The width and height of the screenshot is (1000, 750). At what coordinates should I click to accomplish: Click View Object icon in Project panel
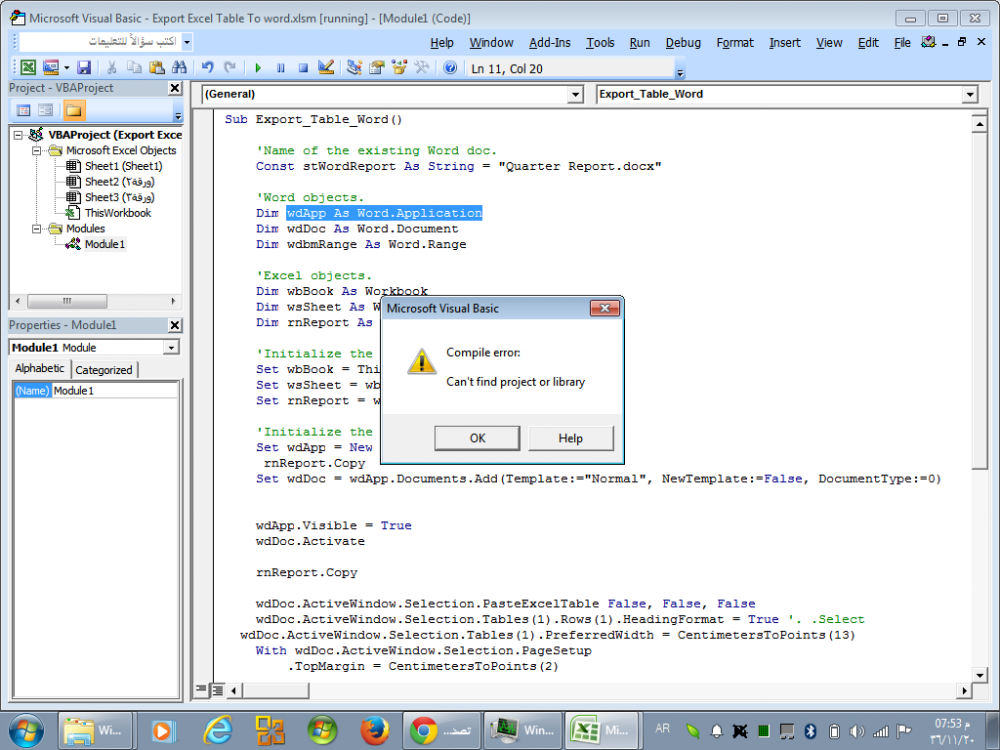[x=45, y=110]
